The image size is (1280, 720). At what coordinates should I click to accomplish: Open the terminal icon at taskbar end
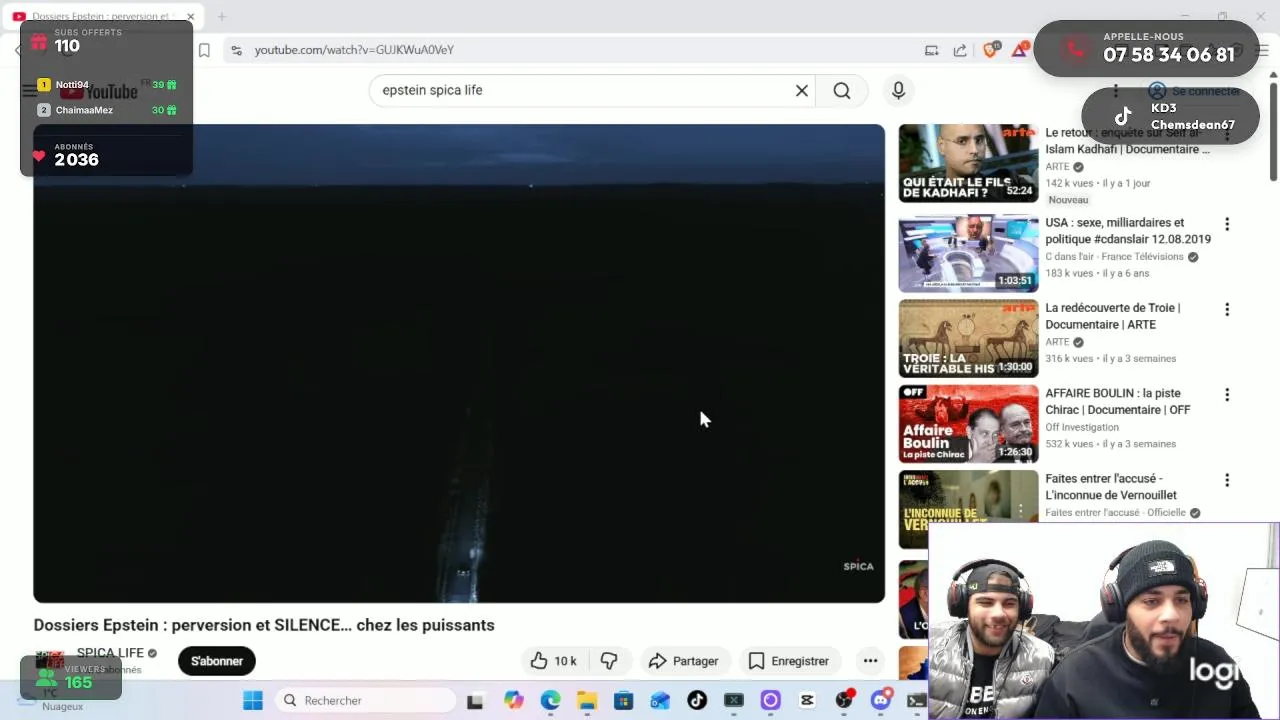(x=915, y=700)
